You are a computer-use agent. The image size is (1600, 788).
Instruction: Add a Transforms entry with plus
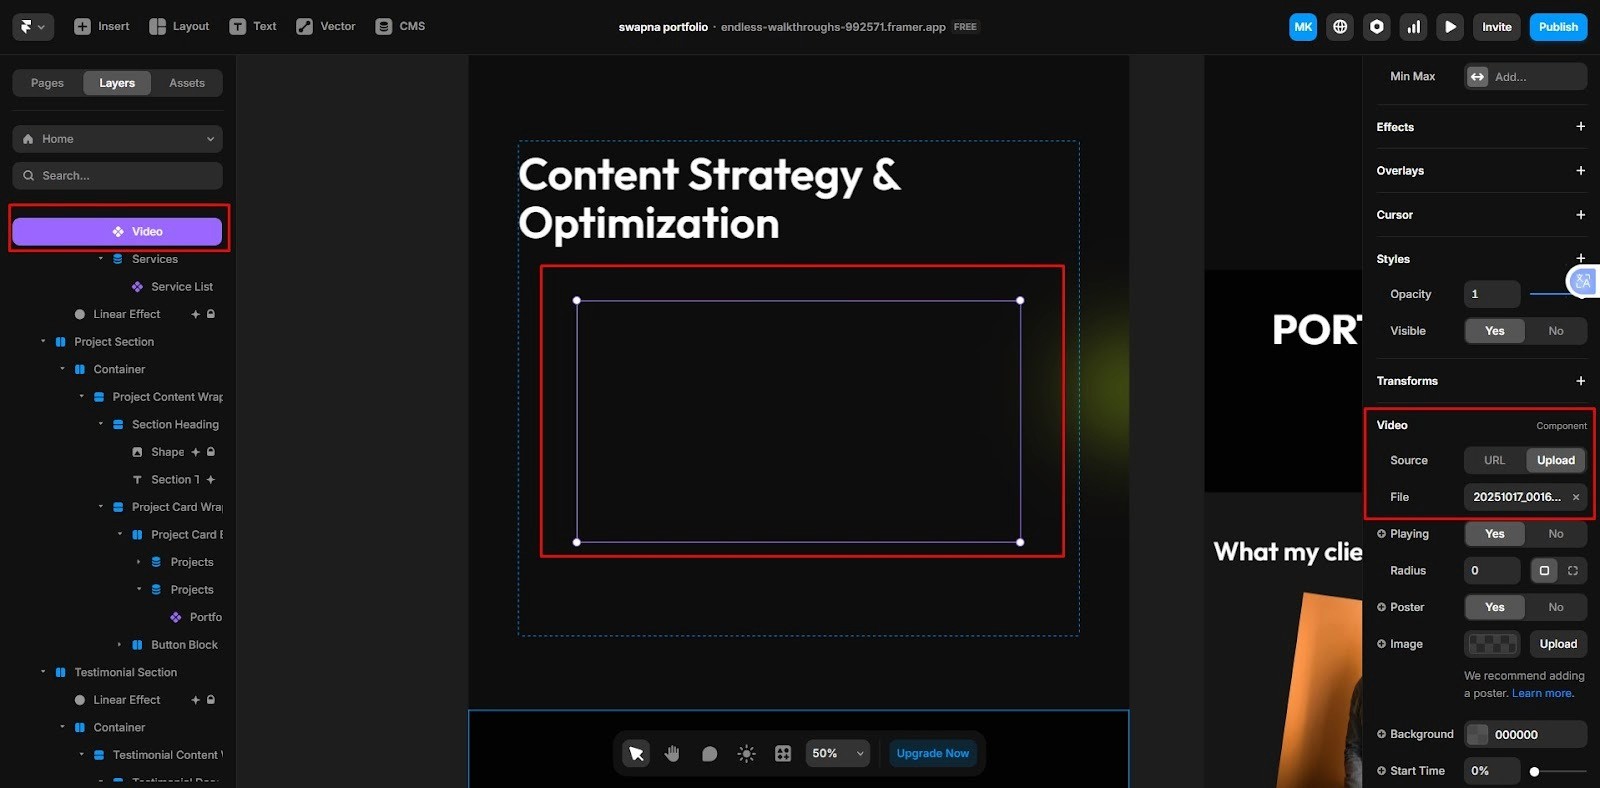pyautogui.click(x=1580, y=381)
